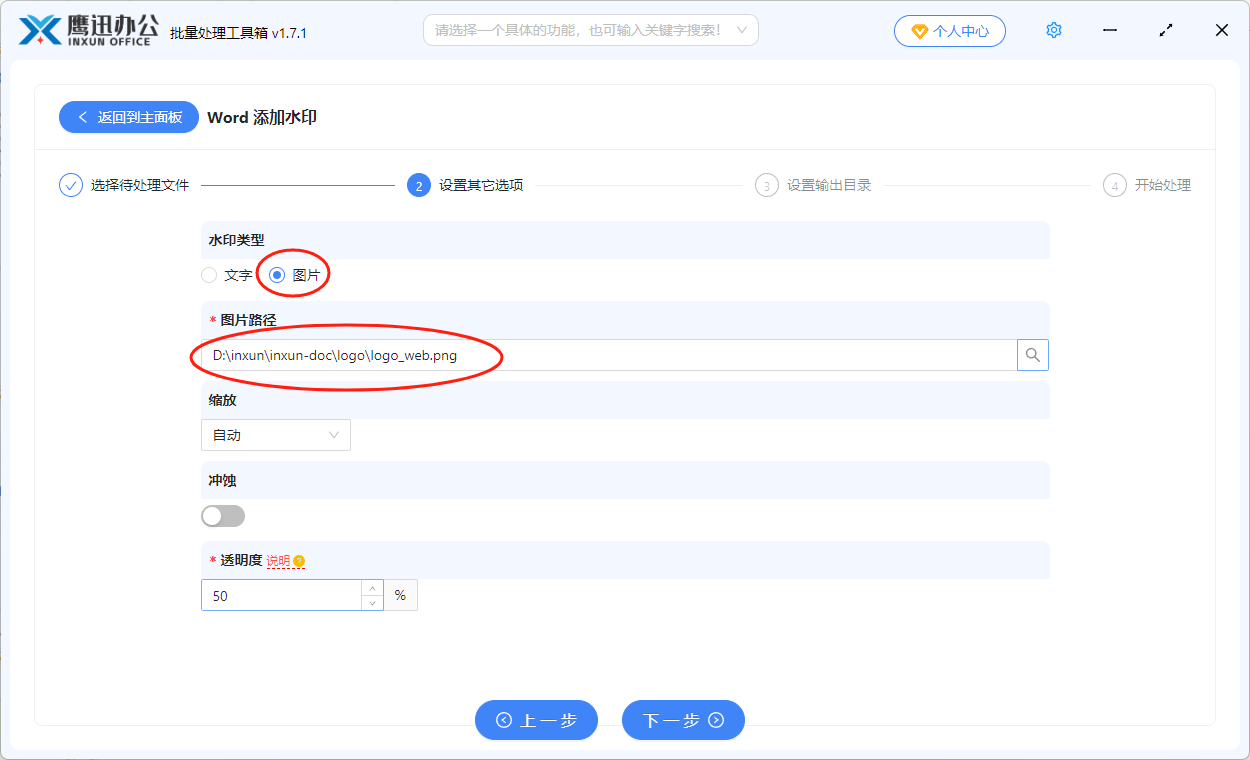Go to step 4 开始处理
The height and width of the screenshot is (760, 1250).
coord(1147,185)
